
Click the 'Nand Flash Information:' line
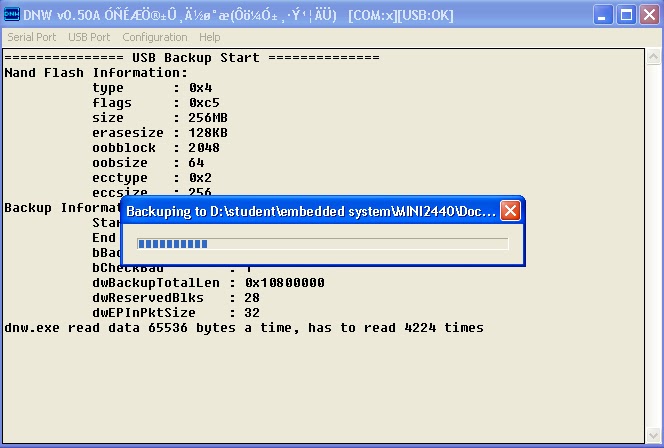96,73
